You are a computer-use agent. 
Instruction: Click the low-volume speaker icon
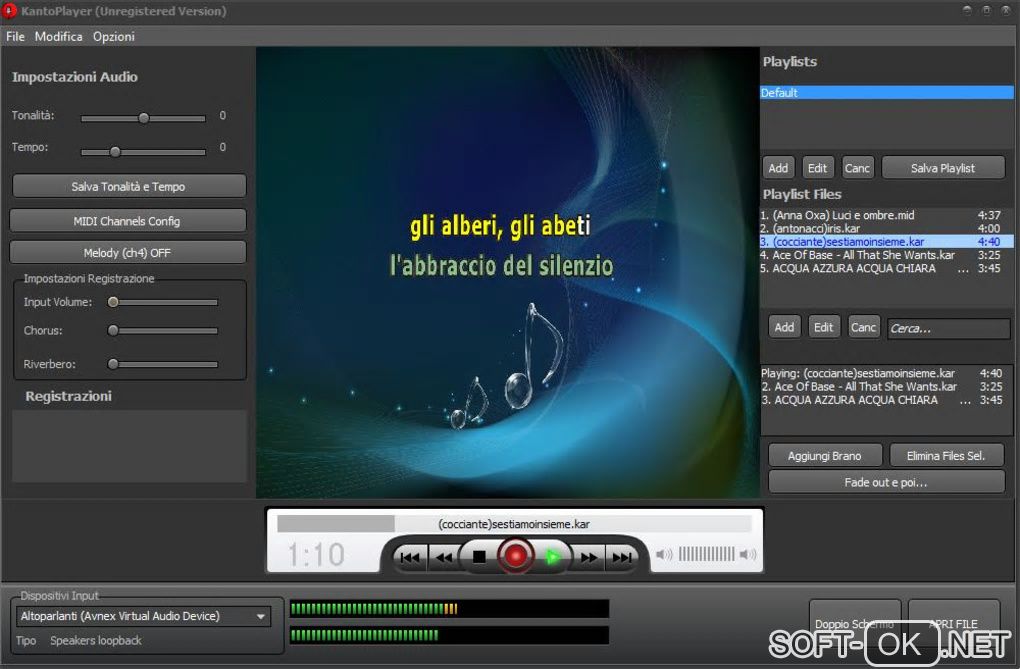coord(664,554)
